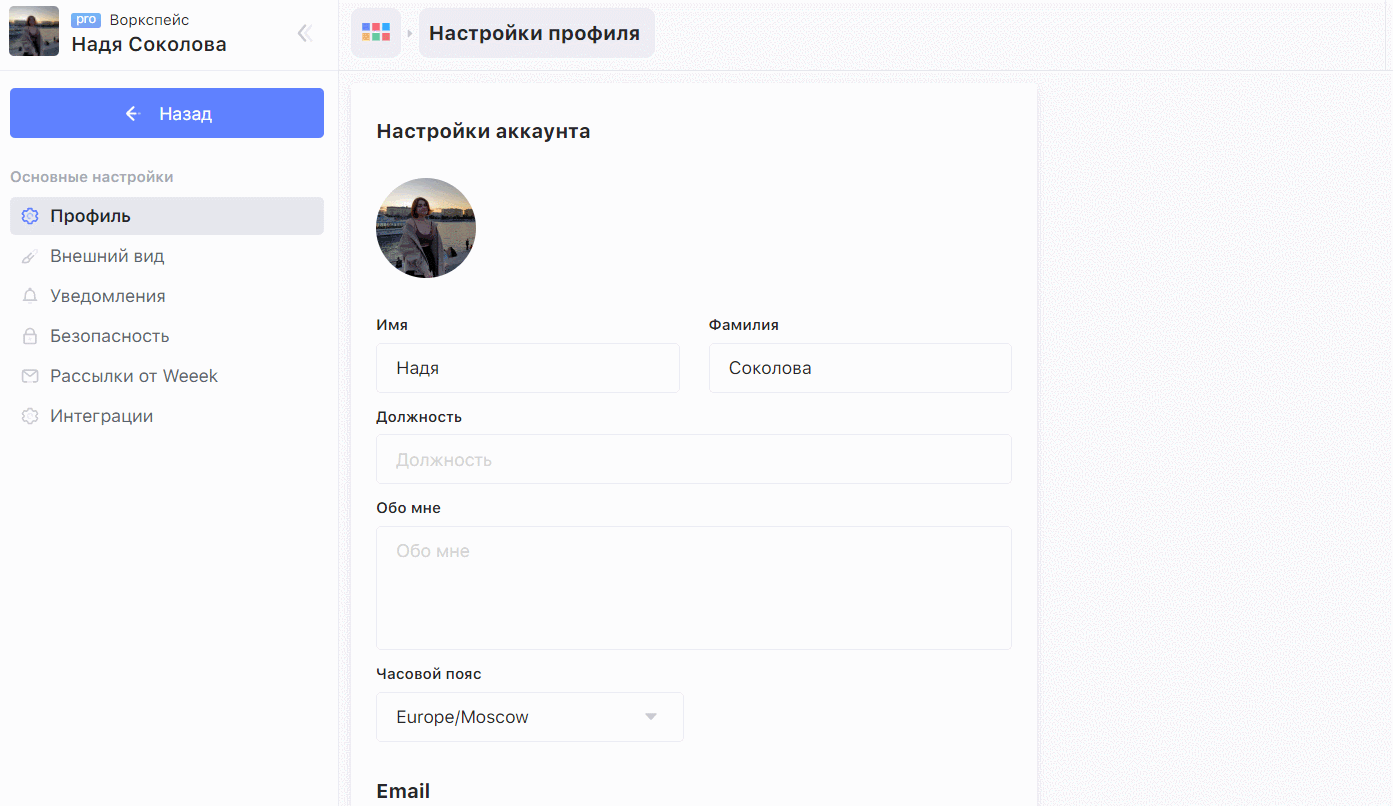The image size is (1393, 806).
Task: Click the brush icon for Внешний вид
Action: point(30,256)
